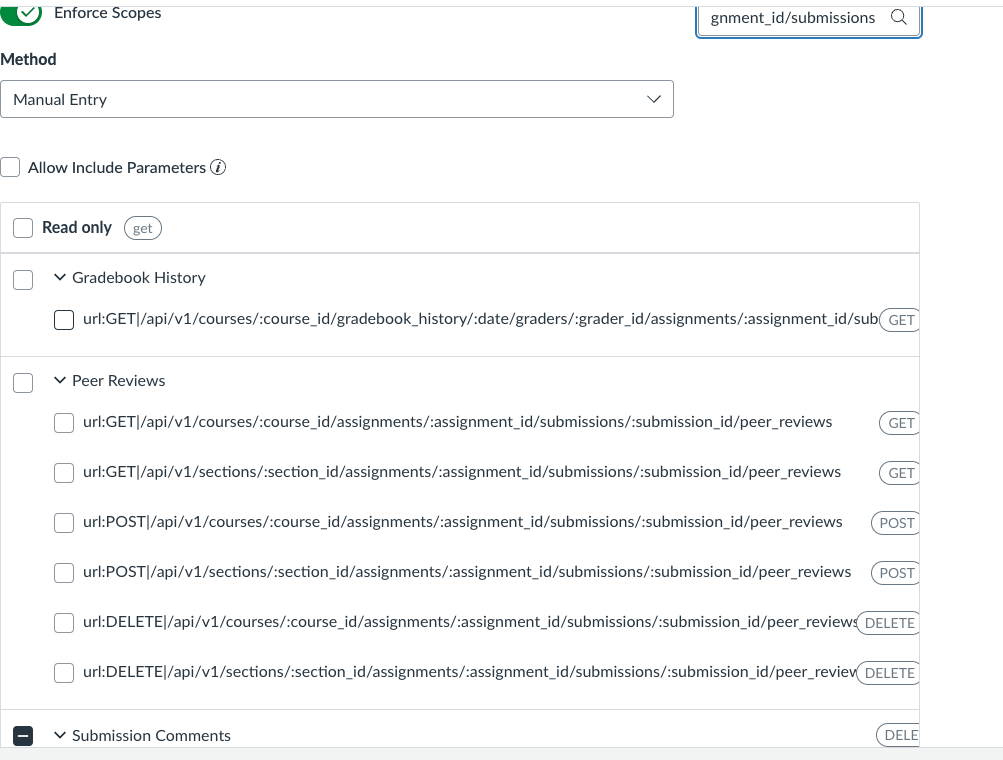1003x760 pixels.
Task: Click the chevron arrow of the Method dropdown
Action: pos(654,99)
